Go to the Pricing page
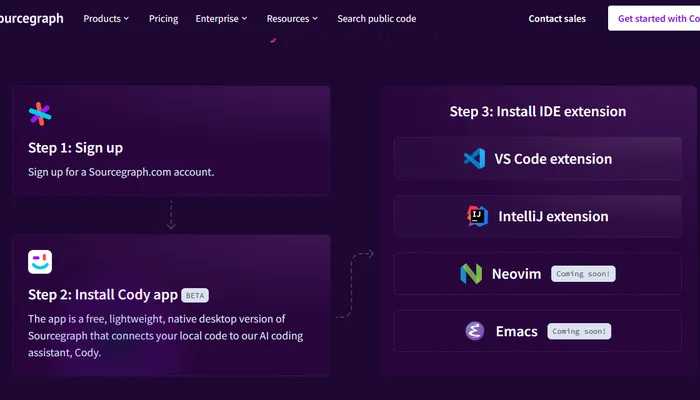Viewport: 700px width, 400px height. point(164,18)
